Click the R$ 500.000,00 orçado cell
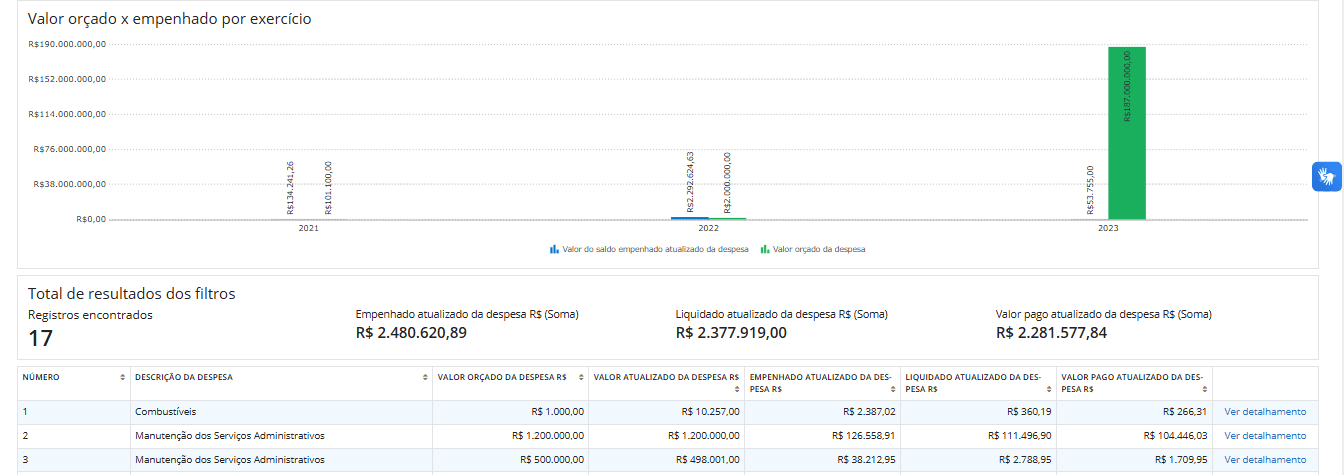Image resolution: width=1344 pixels, height=475 pixels. point(511,460)
